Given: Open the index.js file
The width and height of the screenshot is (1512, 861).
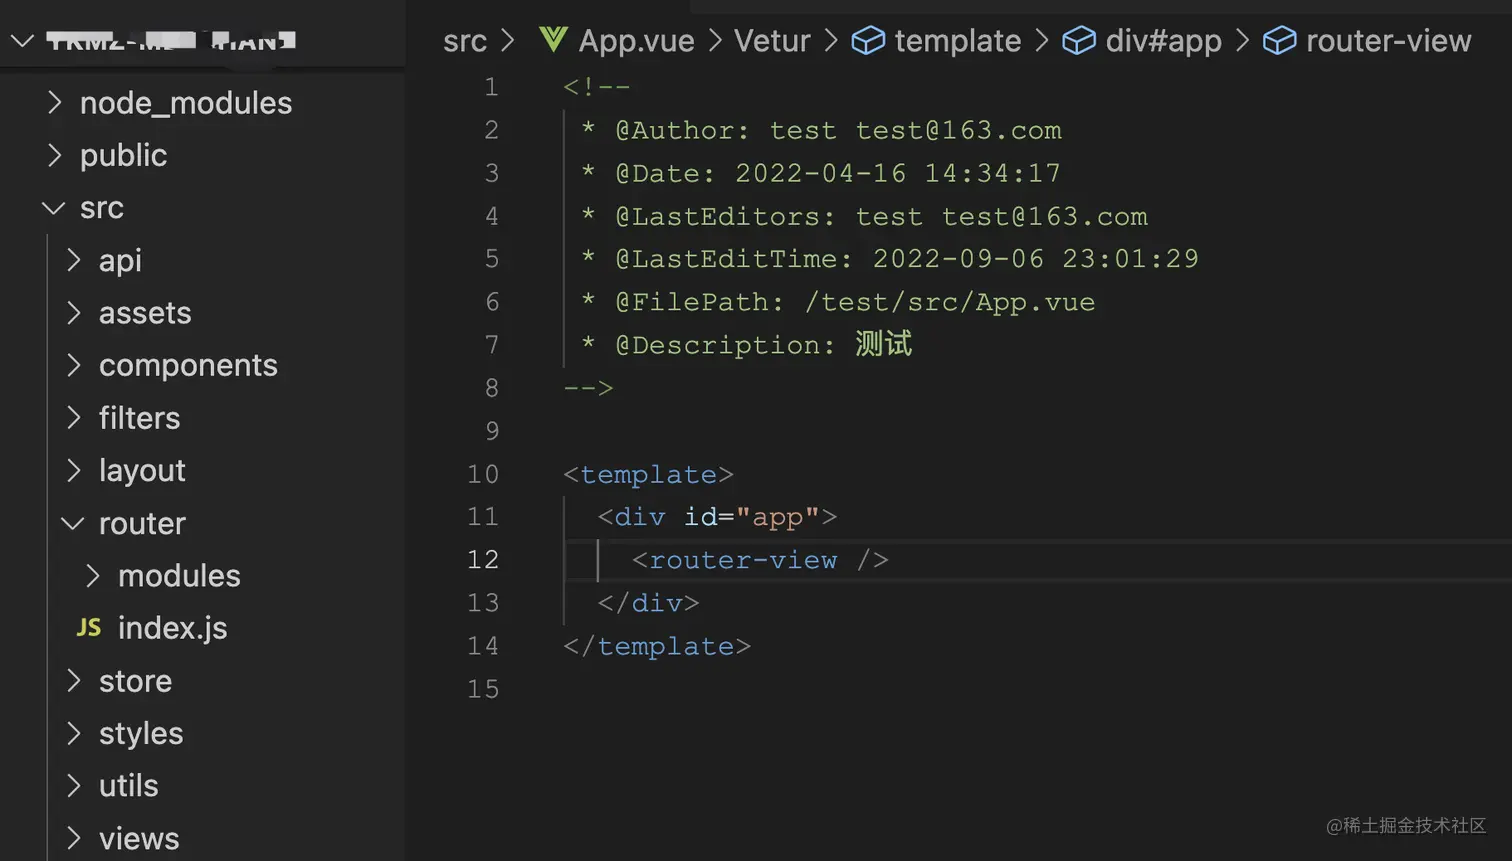Looking at the screenshot, I should click(x=172, y=628).
